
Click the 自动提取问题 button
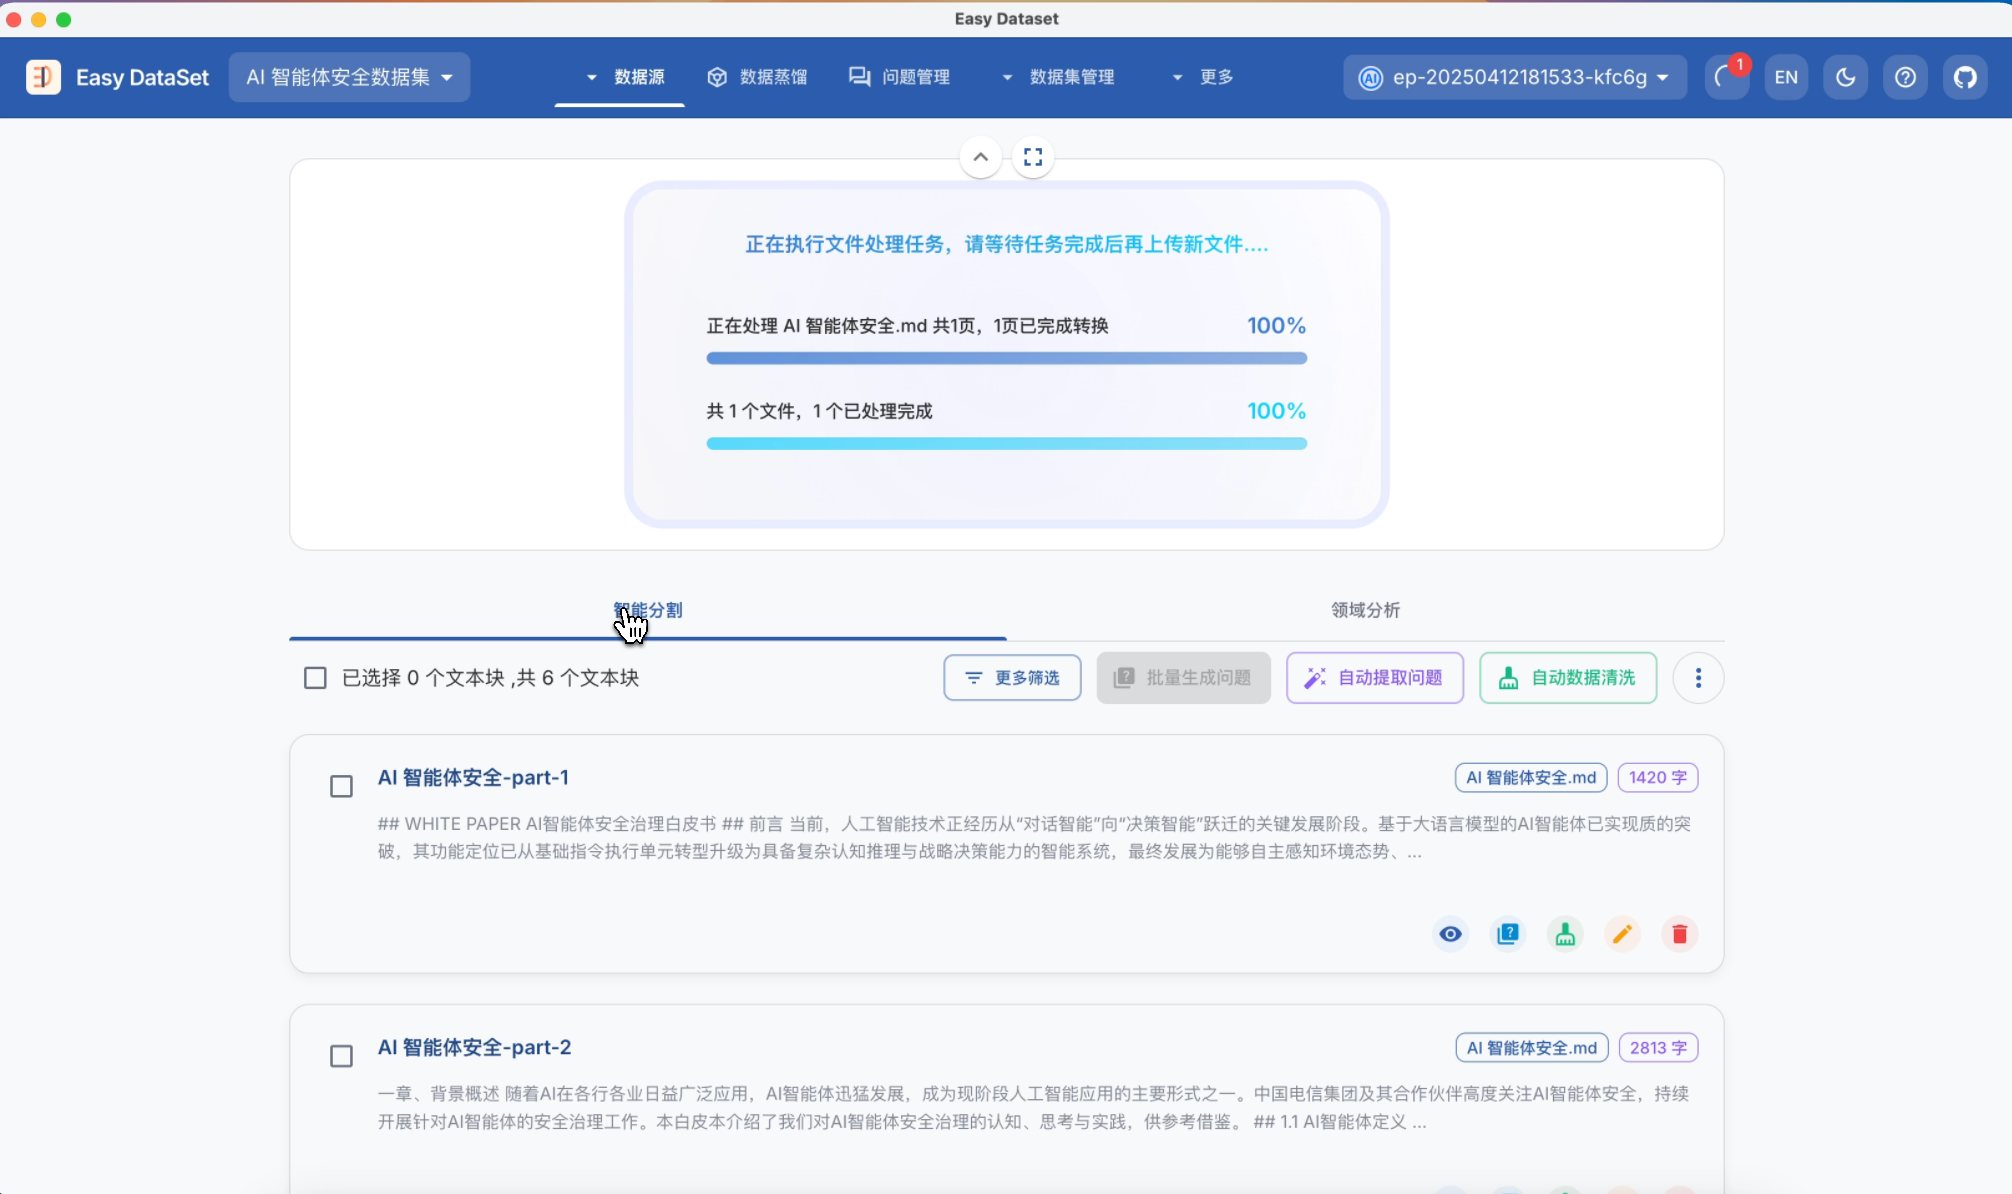(x=1374, y=678)
